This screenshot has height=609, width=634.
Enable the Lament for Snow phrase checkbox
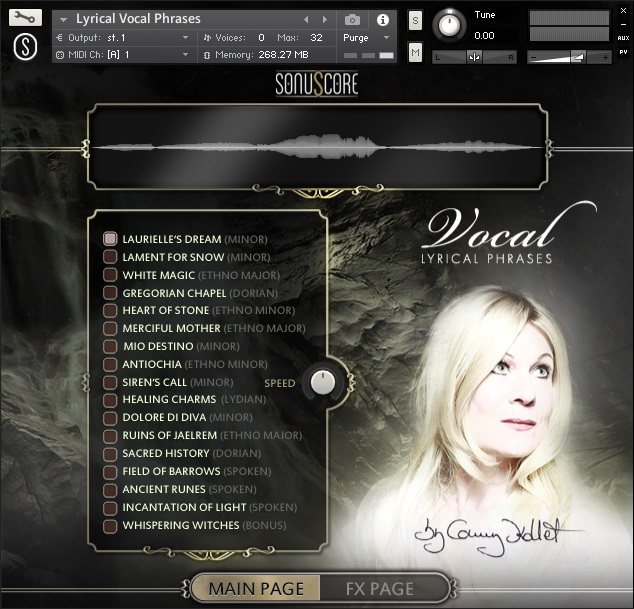[110, 257]
